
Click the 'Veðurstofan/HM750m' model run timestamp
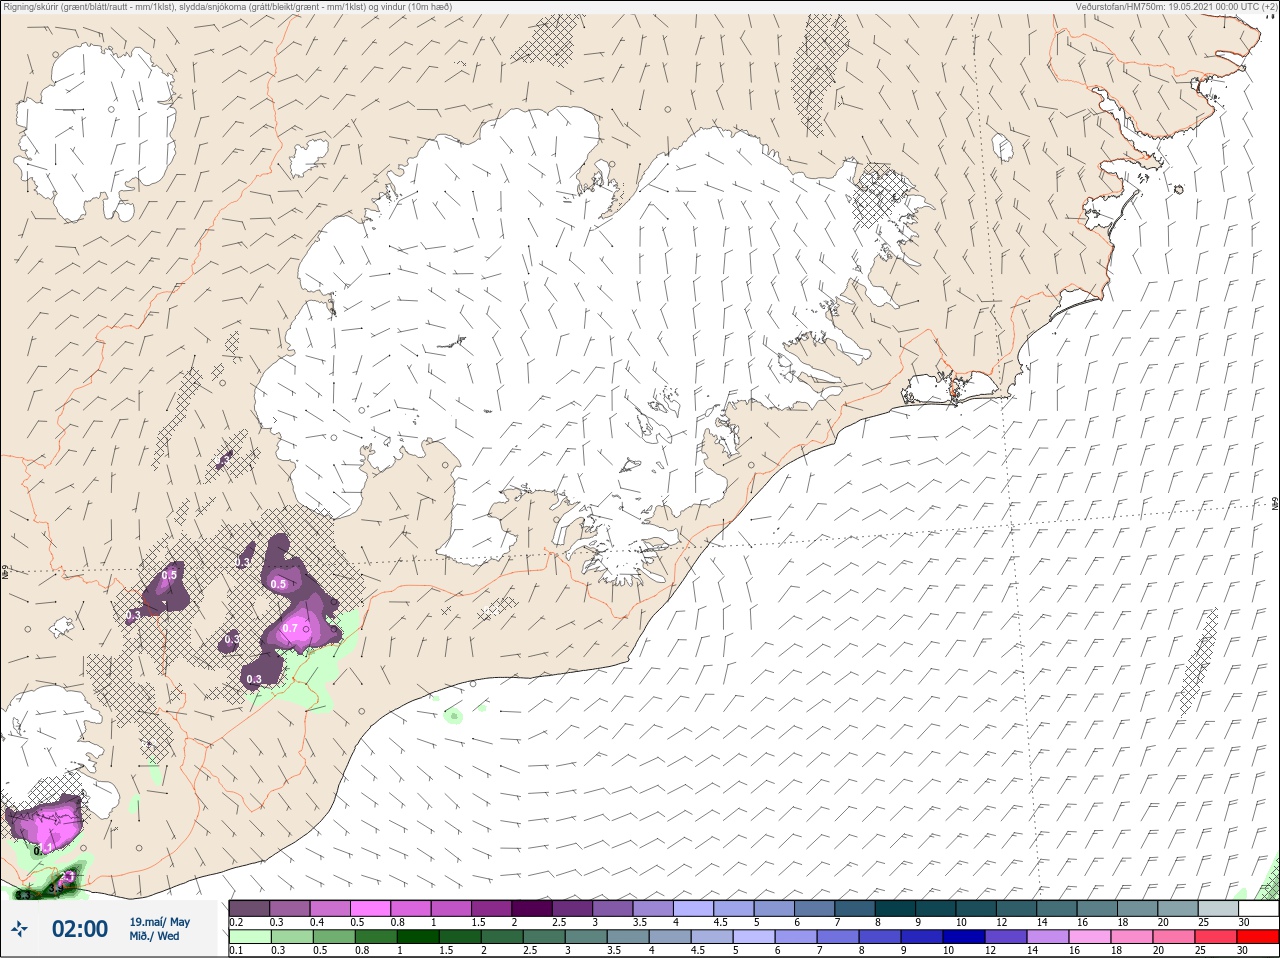[x=1175, y=7]
